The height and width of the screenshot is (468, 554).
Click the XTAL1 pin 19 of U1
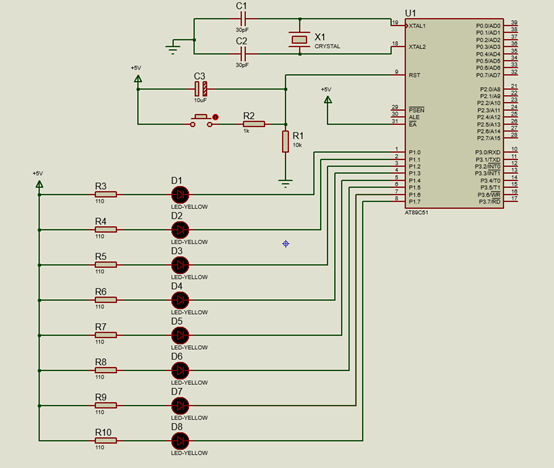point(398,25)
